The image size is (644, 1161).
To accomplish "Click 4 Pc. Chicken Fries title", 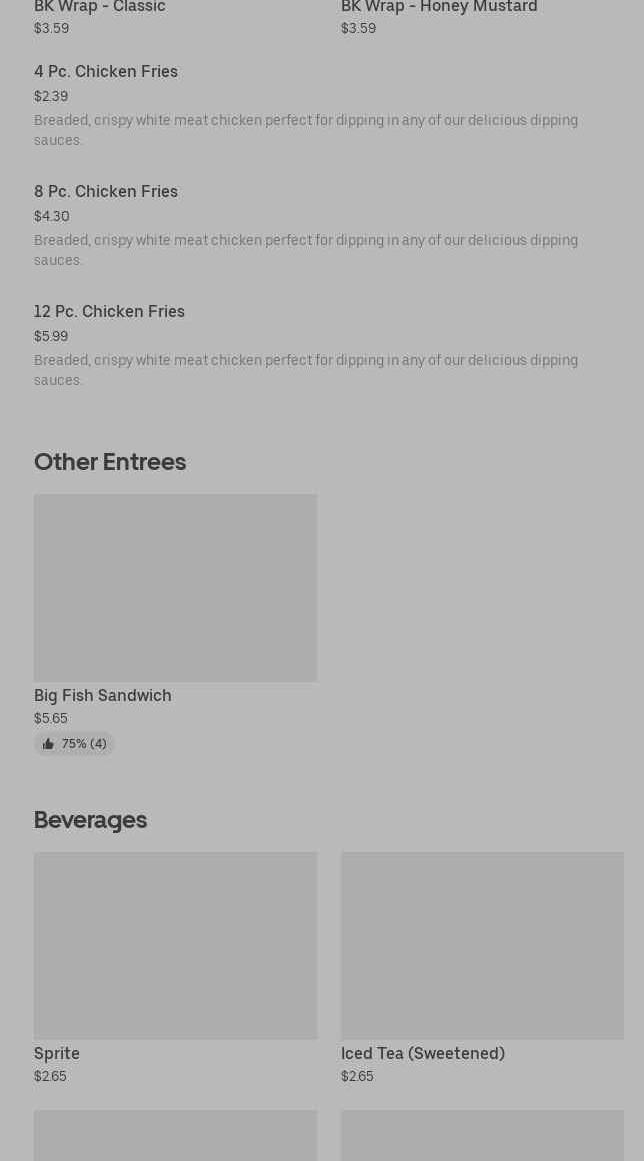I will pos(106,71).
